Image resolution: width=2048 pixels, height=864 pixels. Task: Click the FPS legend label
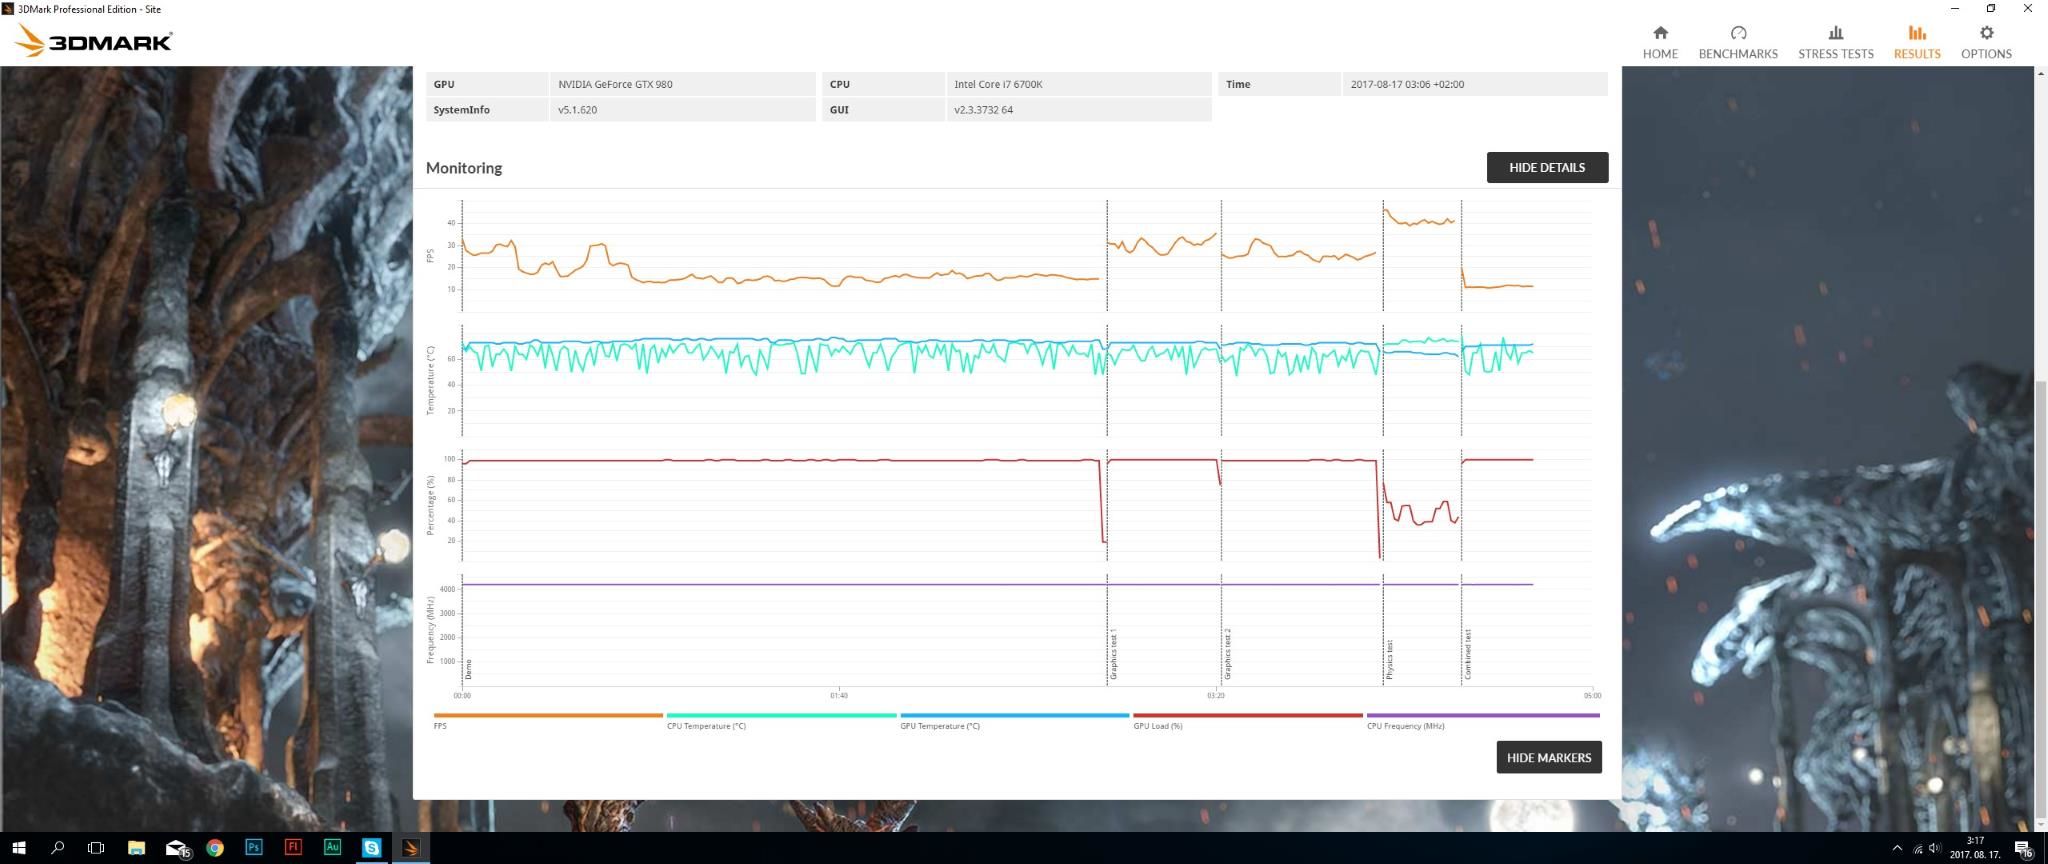click(x=440, y=726)
